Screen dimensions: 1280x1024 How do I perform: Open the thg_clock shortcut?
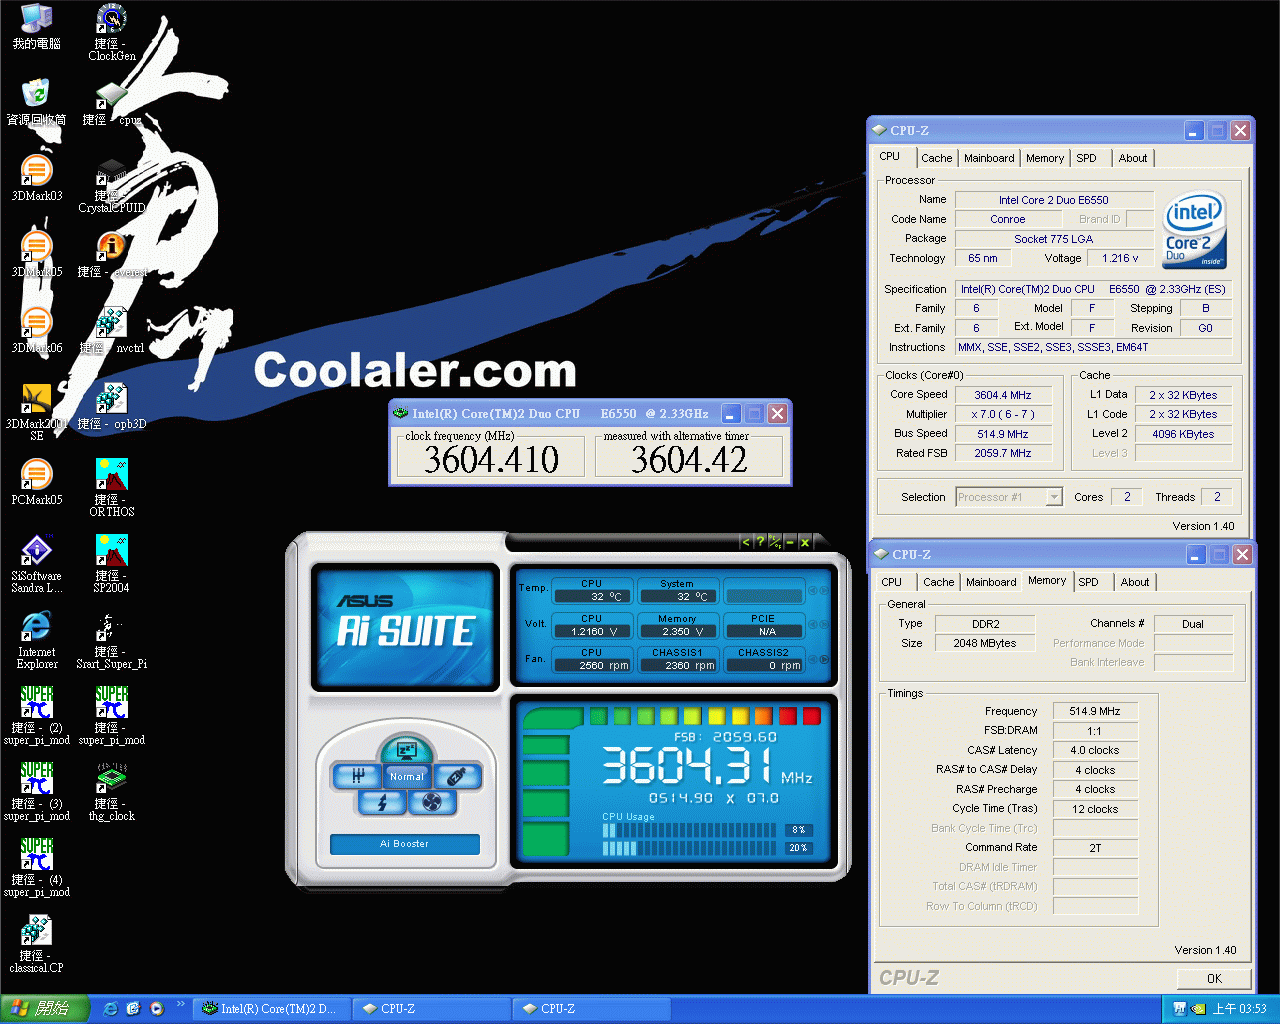point(111,792)
